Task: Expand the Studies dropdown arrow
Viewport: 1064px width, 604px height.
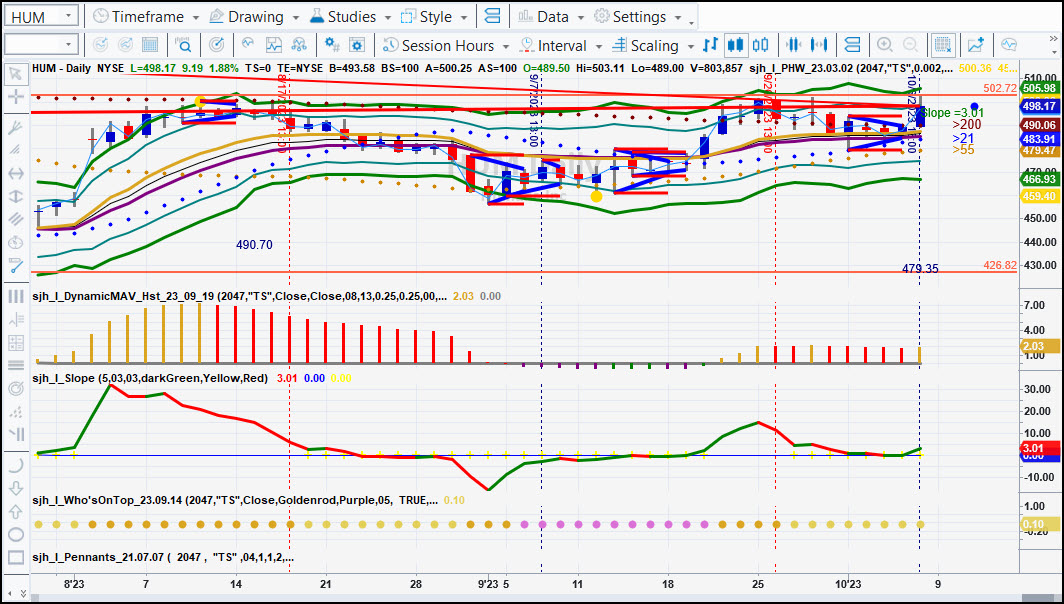Action: [387, 18]
